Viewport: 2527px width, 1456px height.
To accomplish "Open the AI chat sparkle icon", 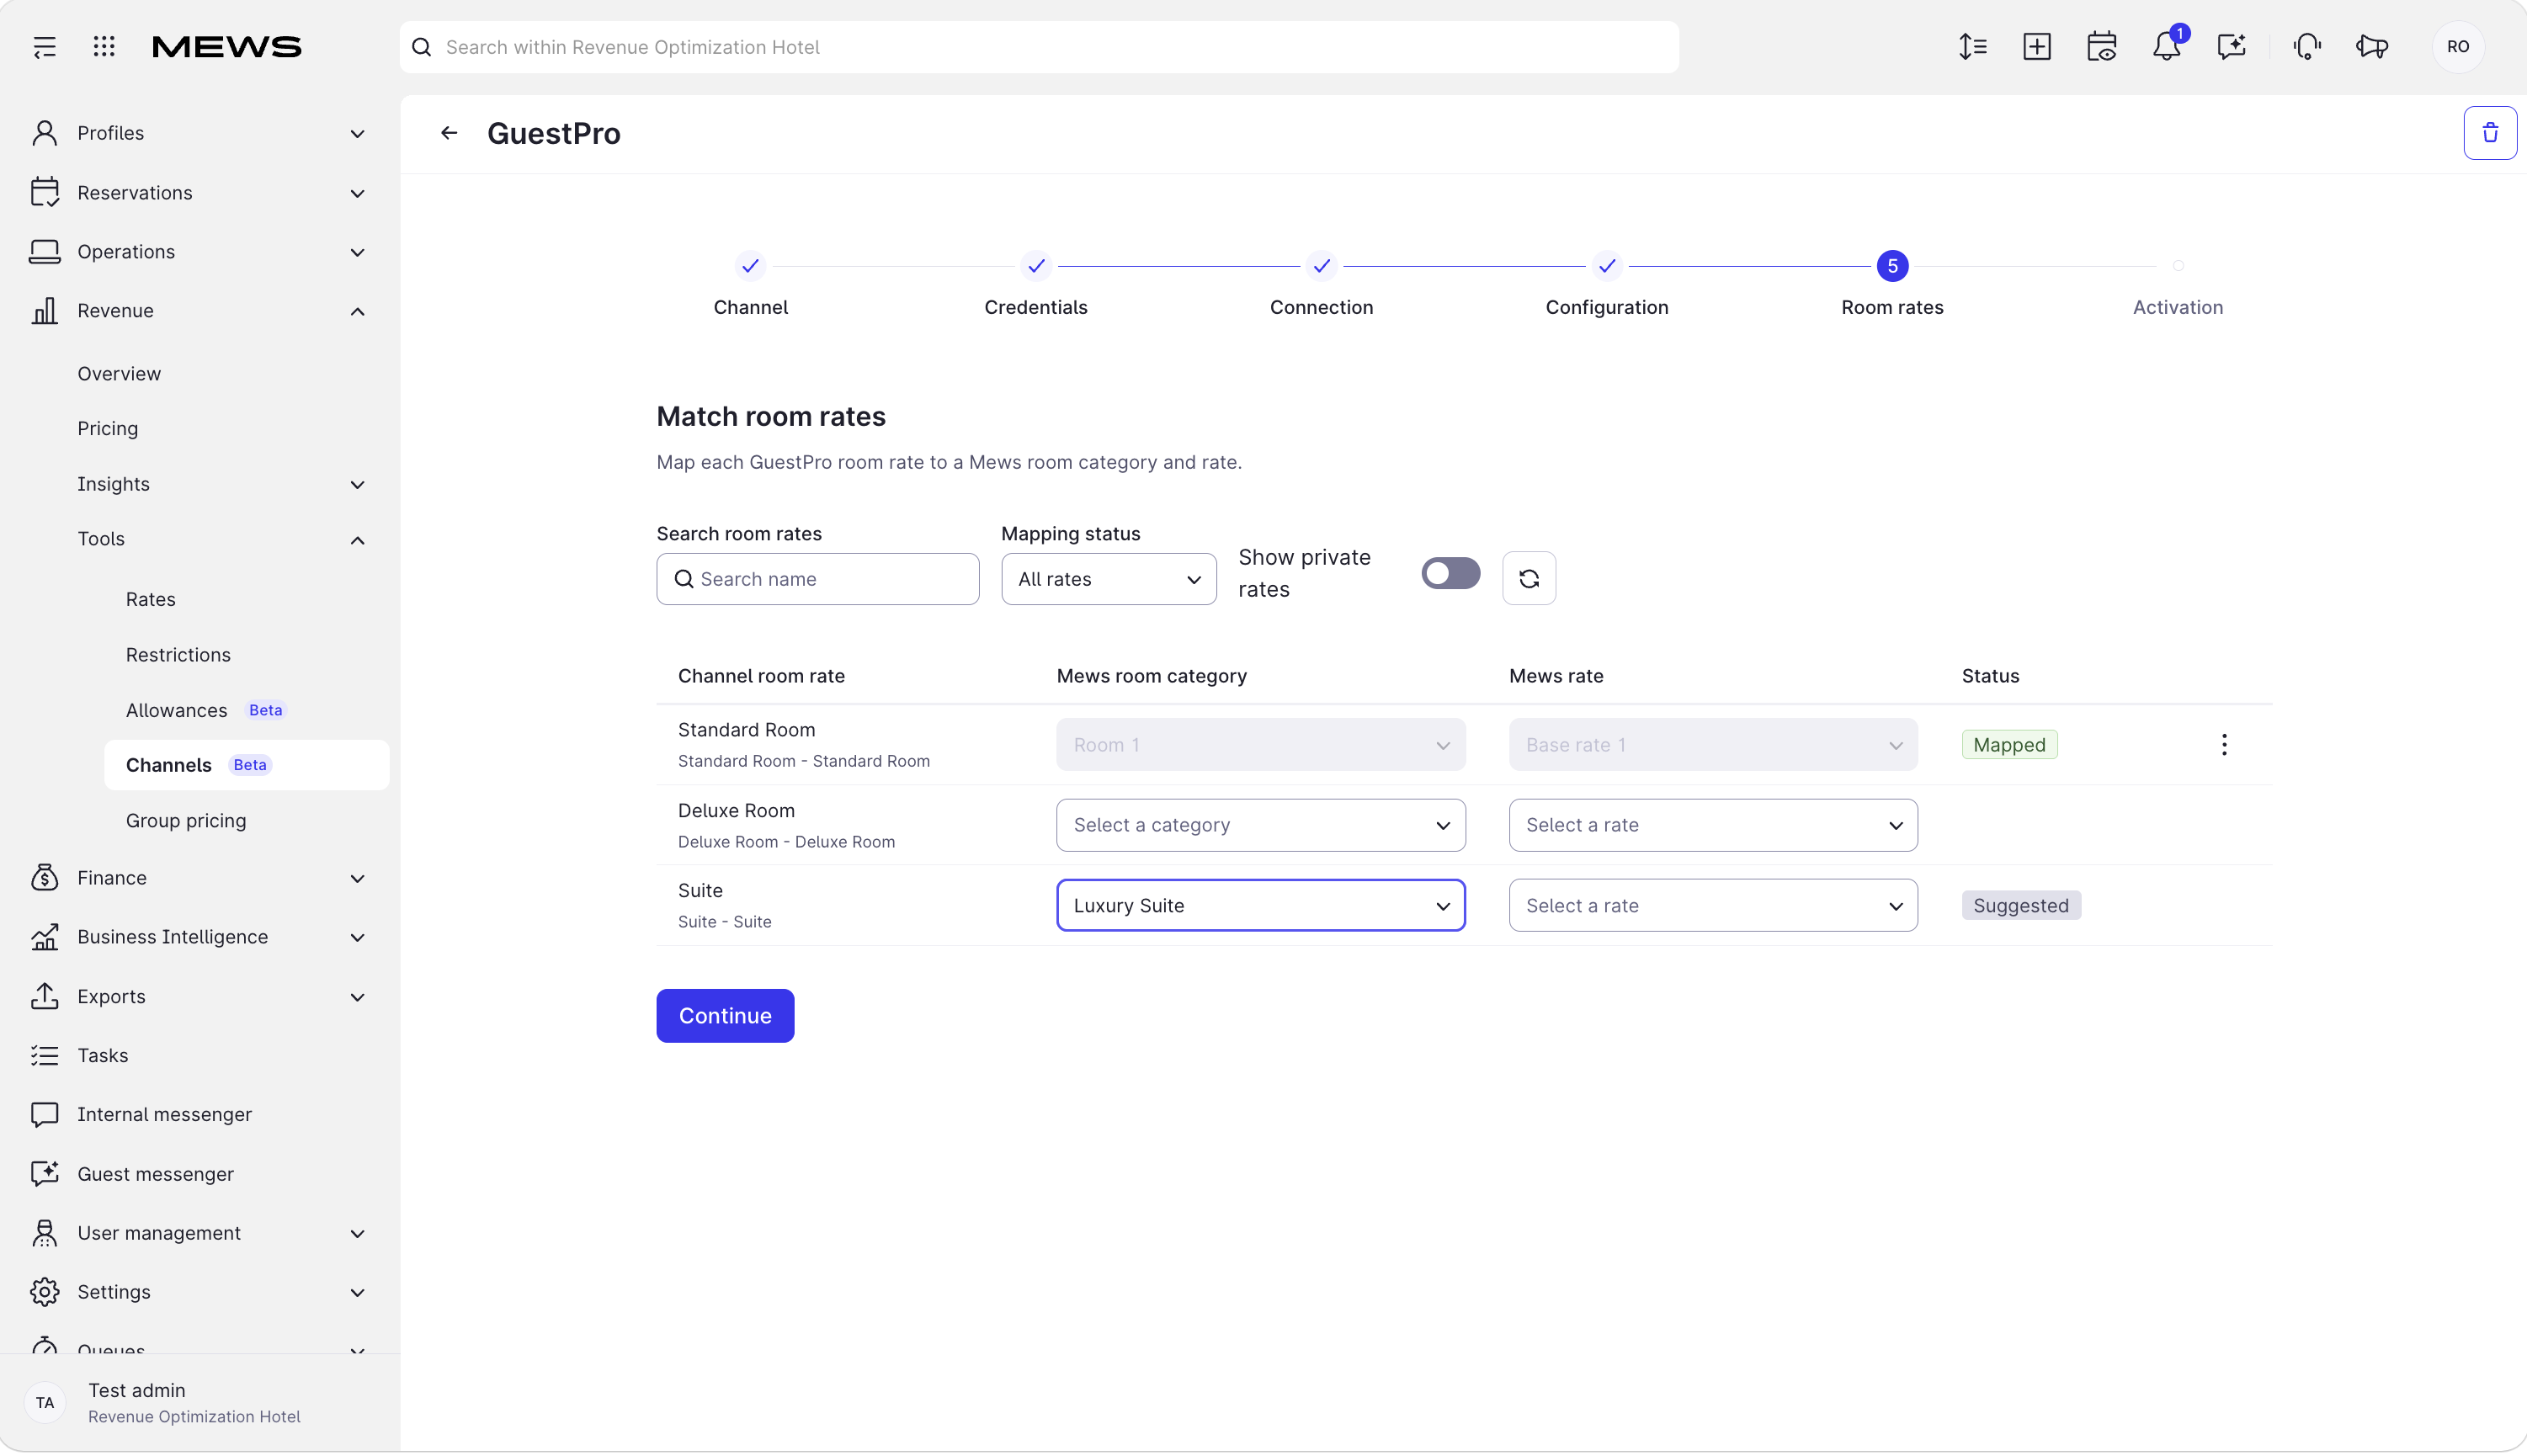I will pyautogui.click(x=2232, y=47).
